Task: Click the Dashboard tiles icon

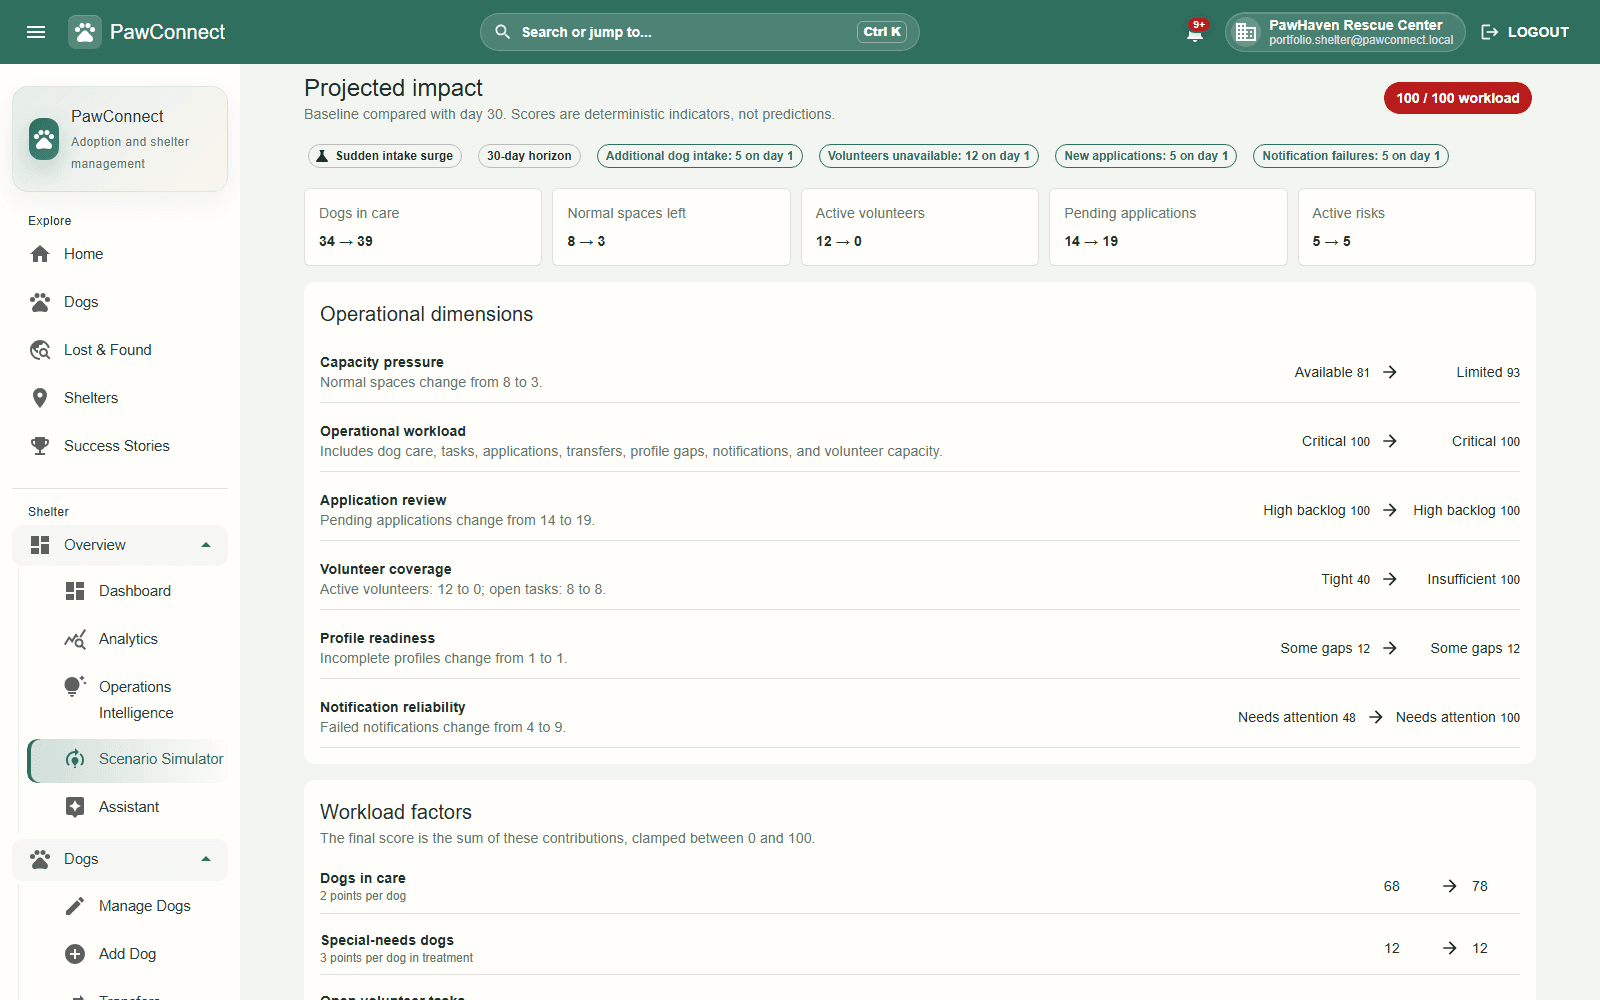Action: pyautogui.click(x=75, y=591)
